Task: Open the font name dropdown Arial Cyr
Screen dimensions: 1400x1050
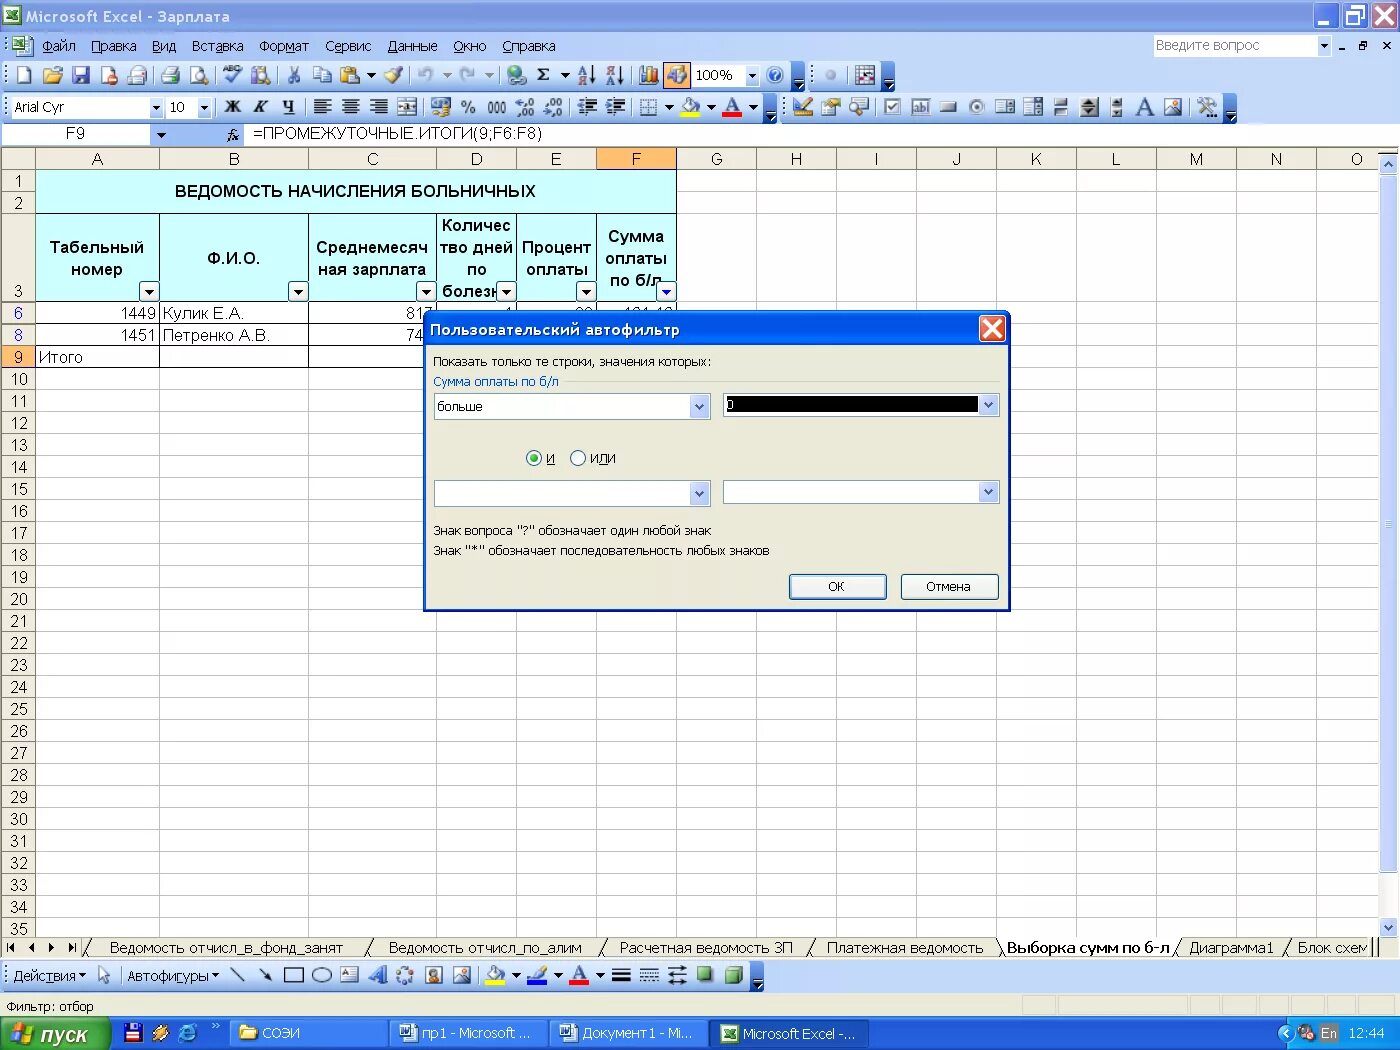Action: tap(156, 107)
